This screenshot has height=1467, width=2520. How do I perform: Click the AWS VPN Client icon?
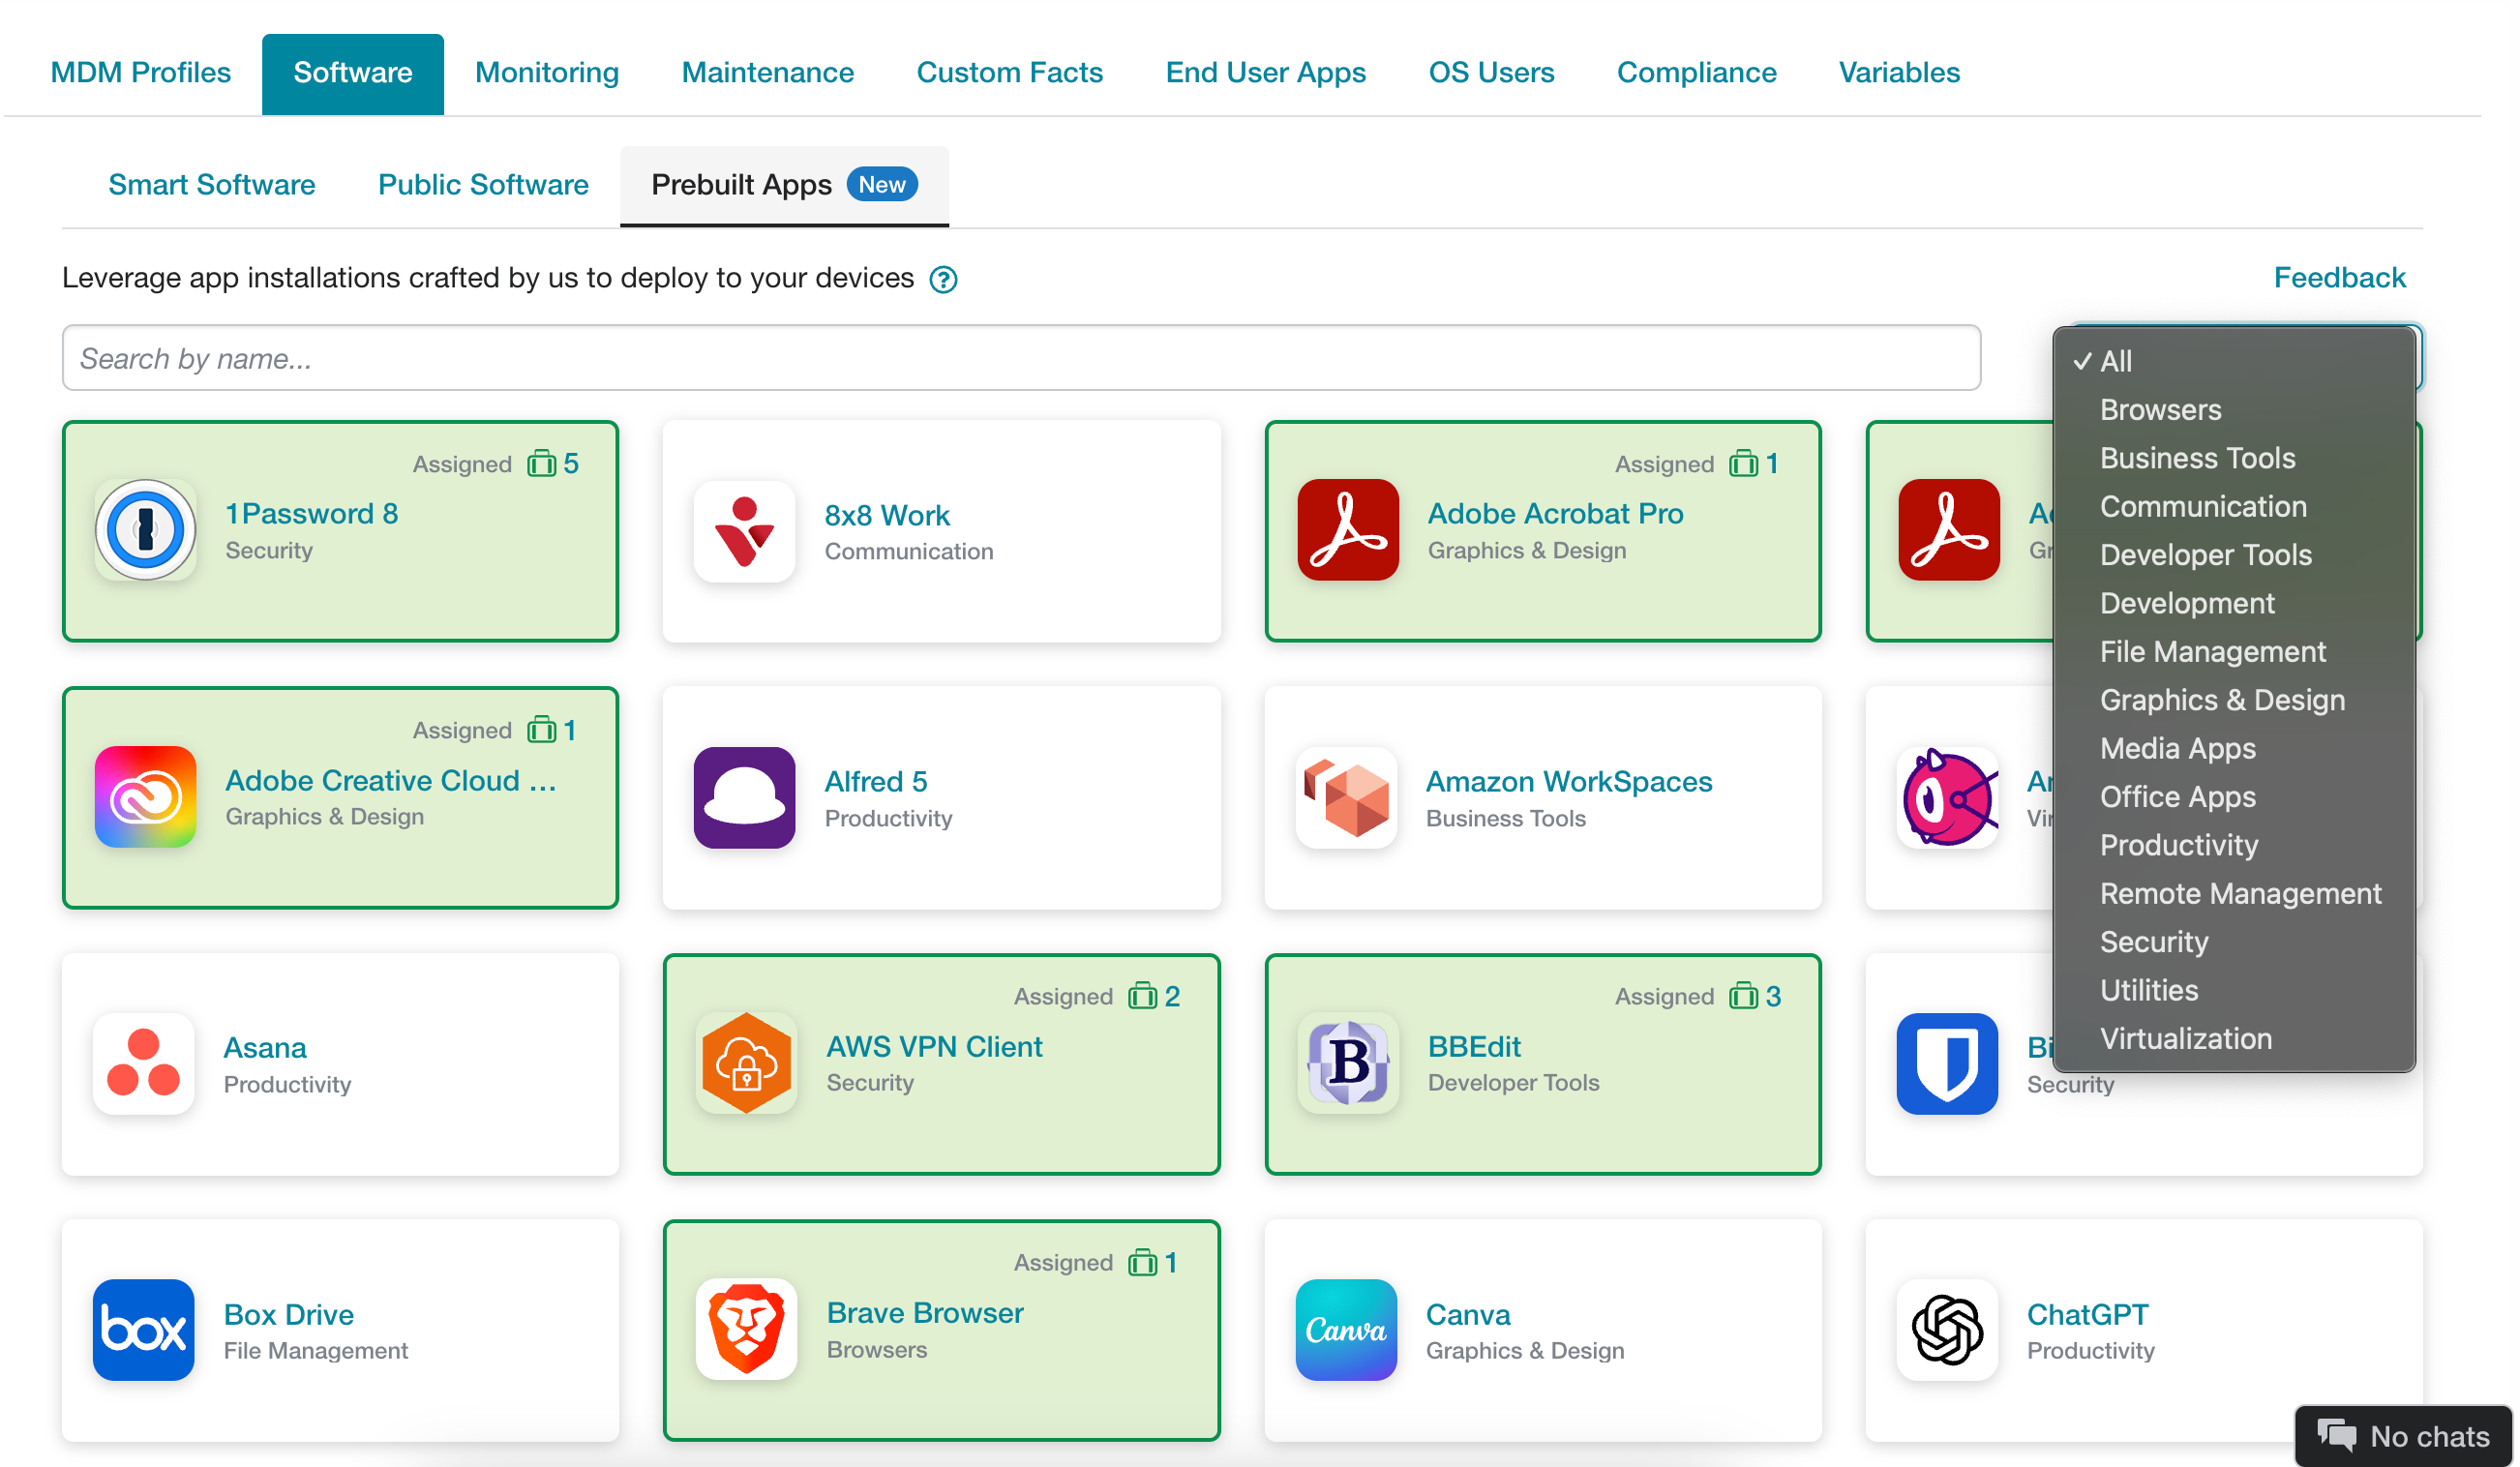pos(746,1063)
